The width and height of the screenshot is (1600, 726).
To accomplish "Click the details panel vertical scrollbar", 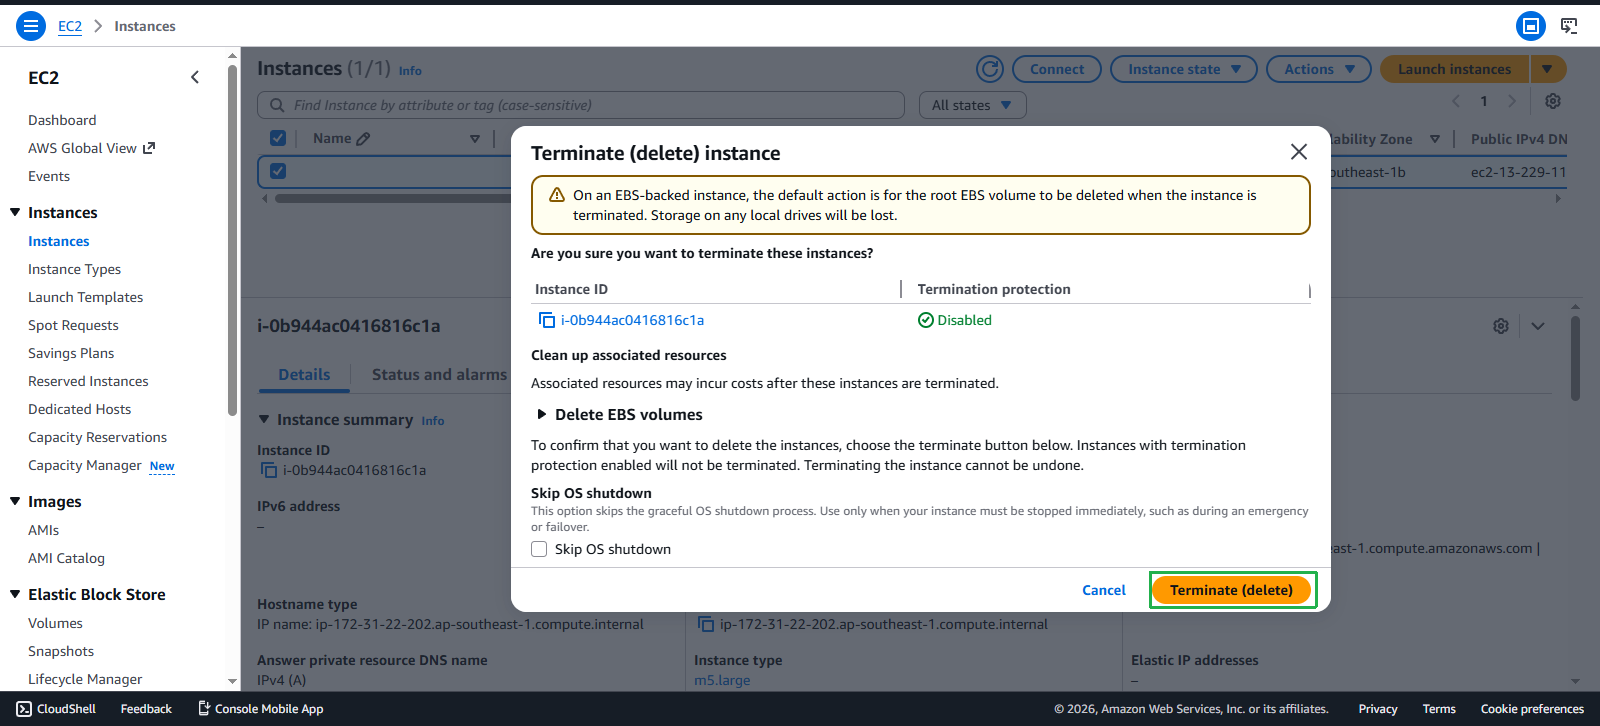I will point(1575,358).
